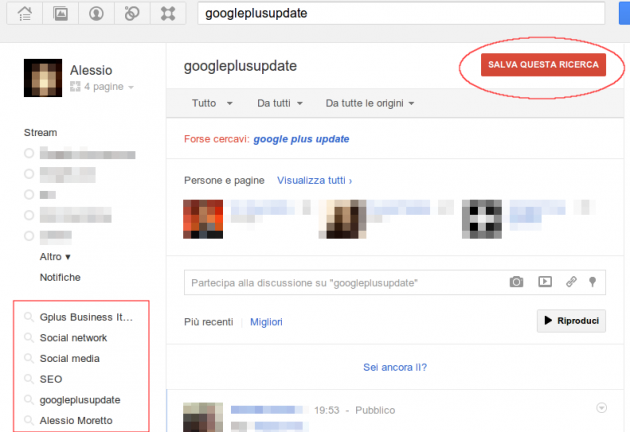The height and width of the screenshot is (432, 630).
Task: Open the Photos icon in top bar
Action: (x=61, y=13)
